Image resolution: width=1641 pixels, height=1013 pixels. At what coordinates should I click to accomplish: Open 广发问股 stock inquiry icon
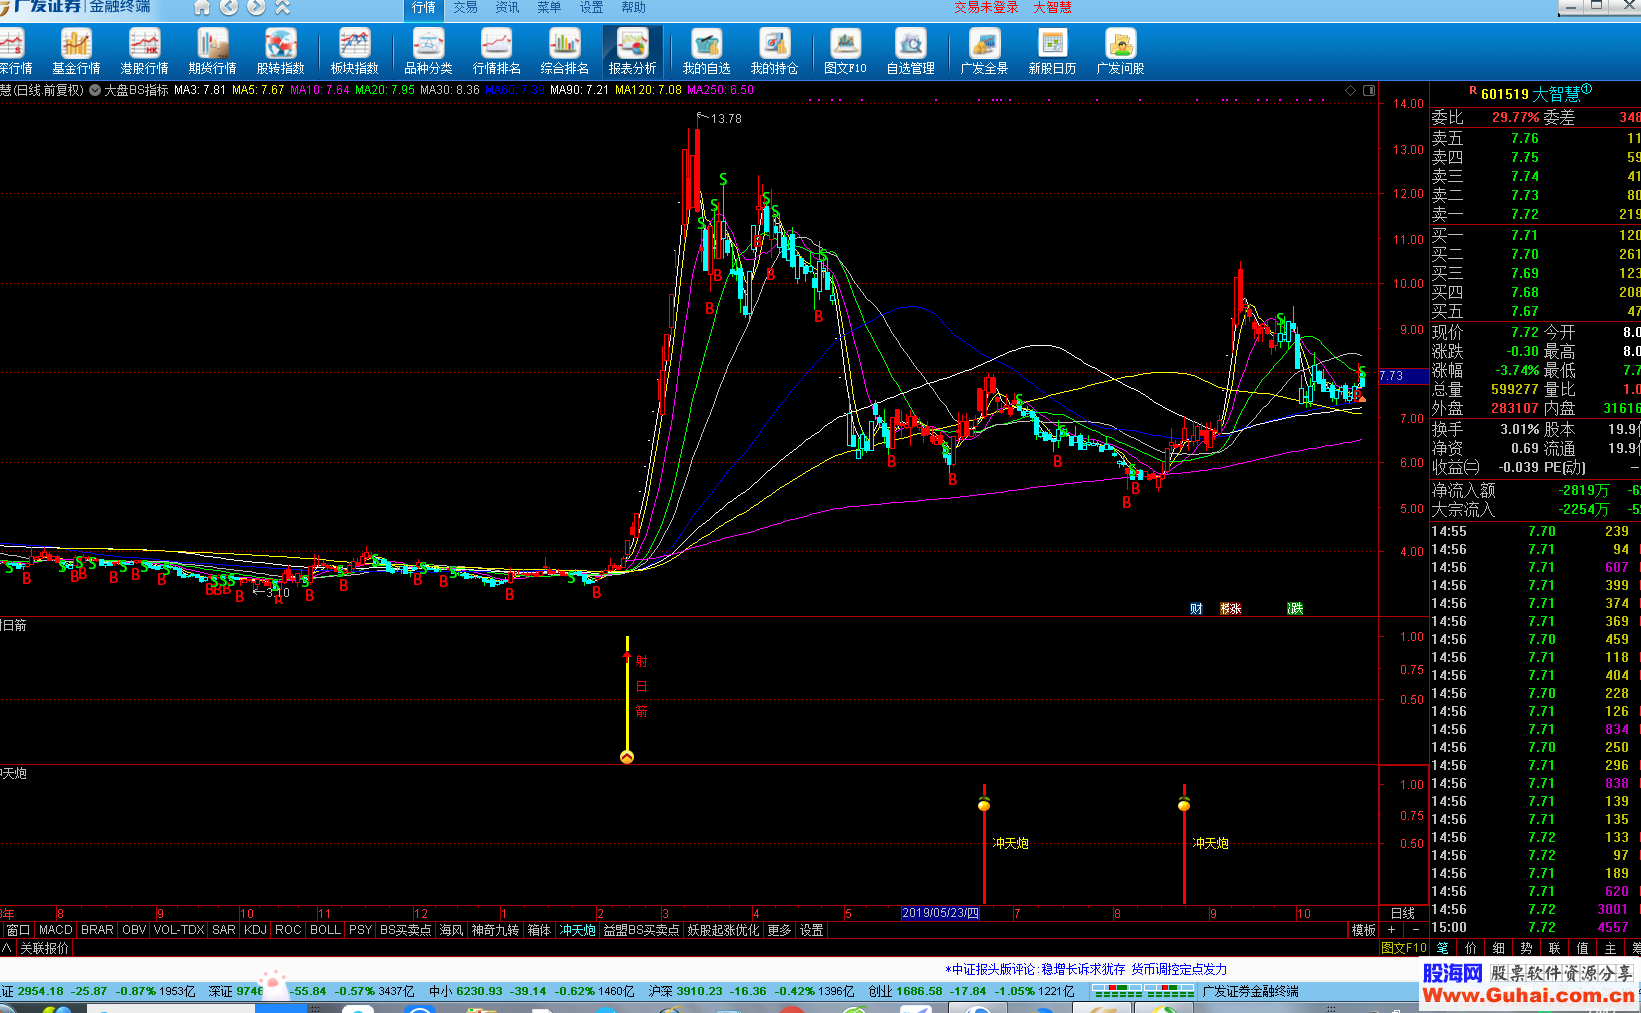coord(1120,51)
